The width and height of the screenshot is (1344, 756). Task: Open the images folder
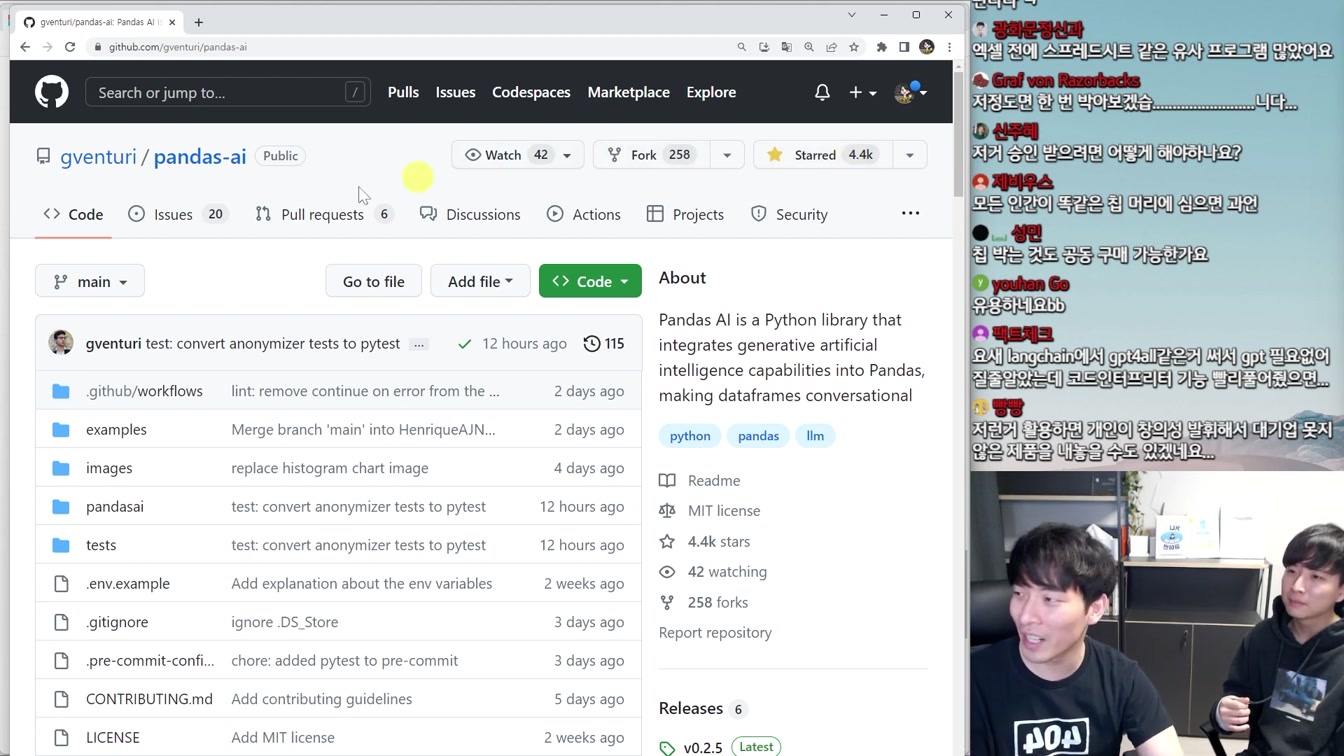[x=109, y=468]
